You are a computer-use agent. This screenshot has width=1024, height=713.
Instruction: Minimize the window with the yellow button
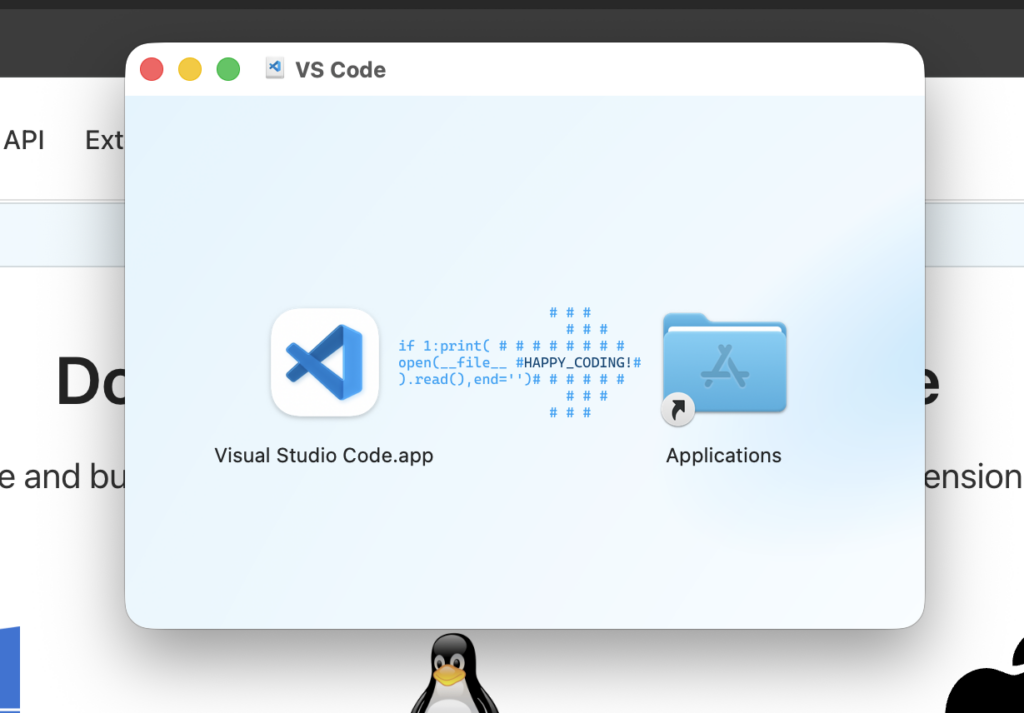click(190, 69)
